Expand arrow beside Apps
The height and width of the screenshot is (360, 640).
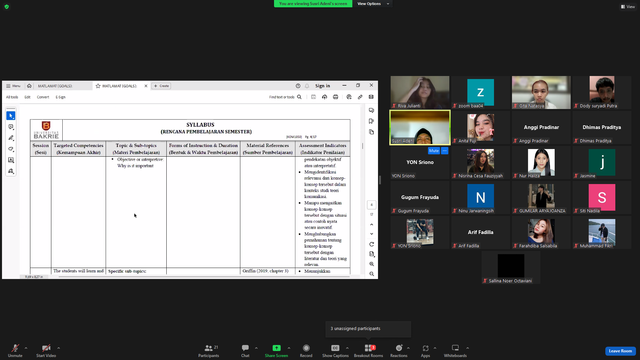pyautogui.click(x=435, y=348)
